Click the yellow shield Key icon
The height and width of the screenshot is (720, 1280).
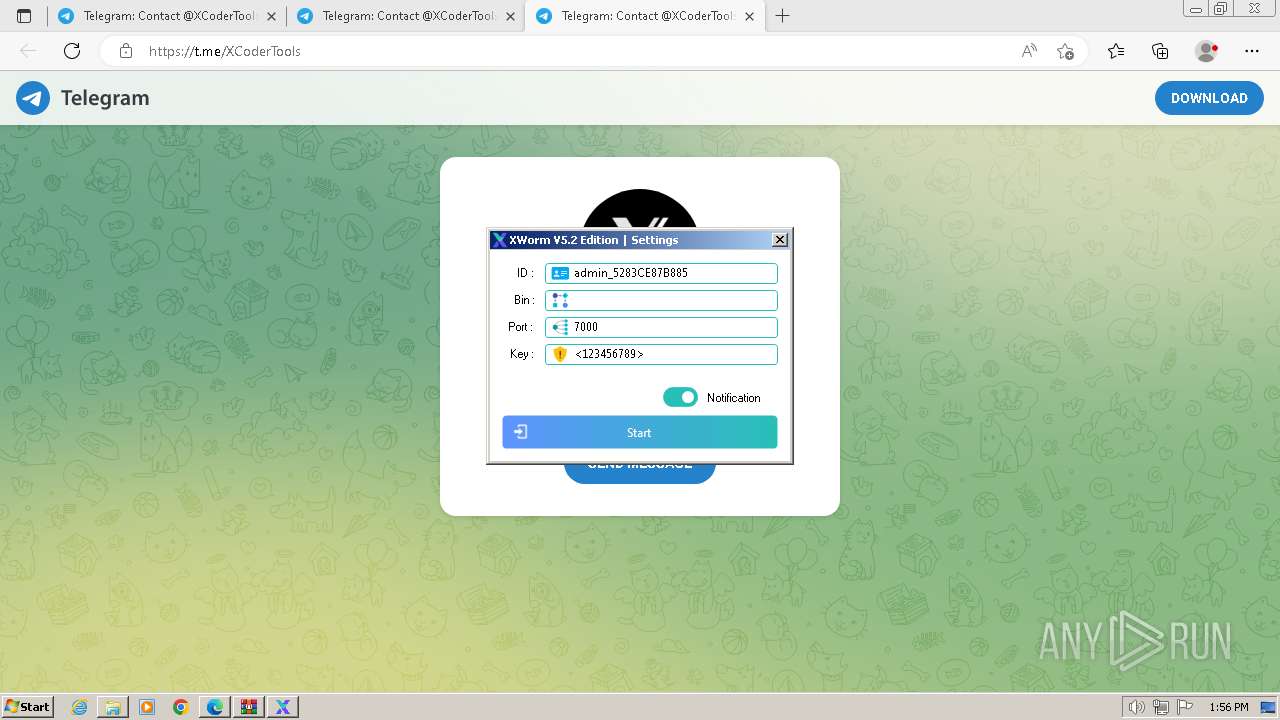pos(560,354)
